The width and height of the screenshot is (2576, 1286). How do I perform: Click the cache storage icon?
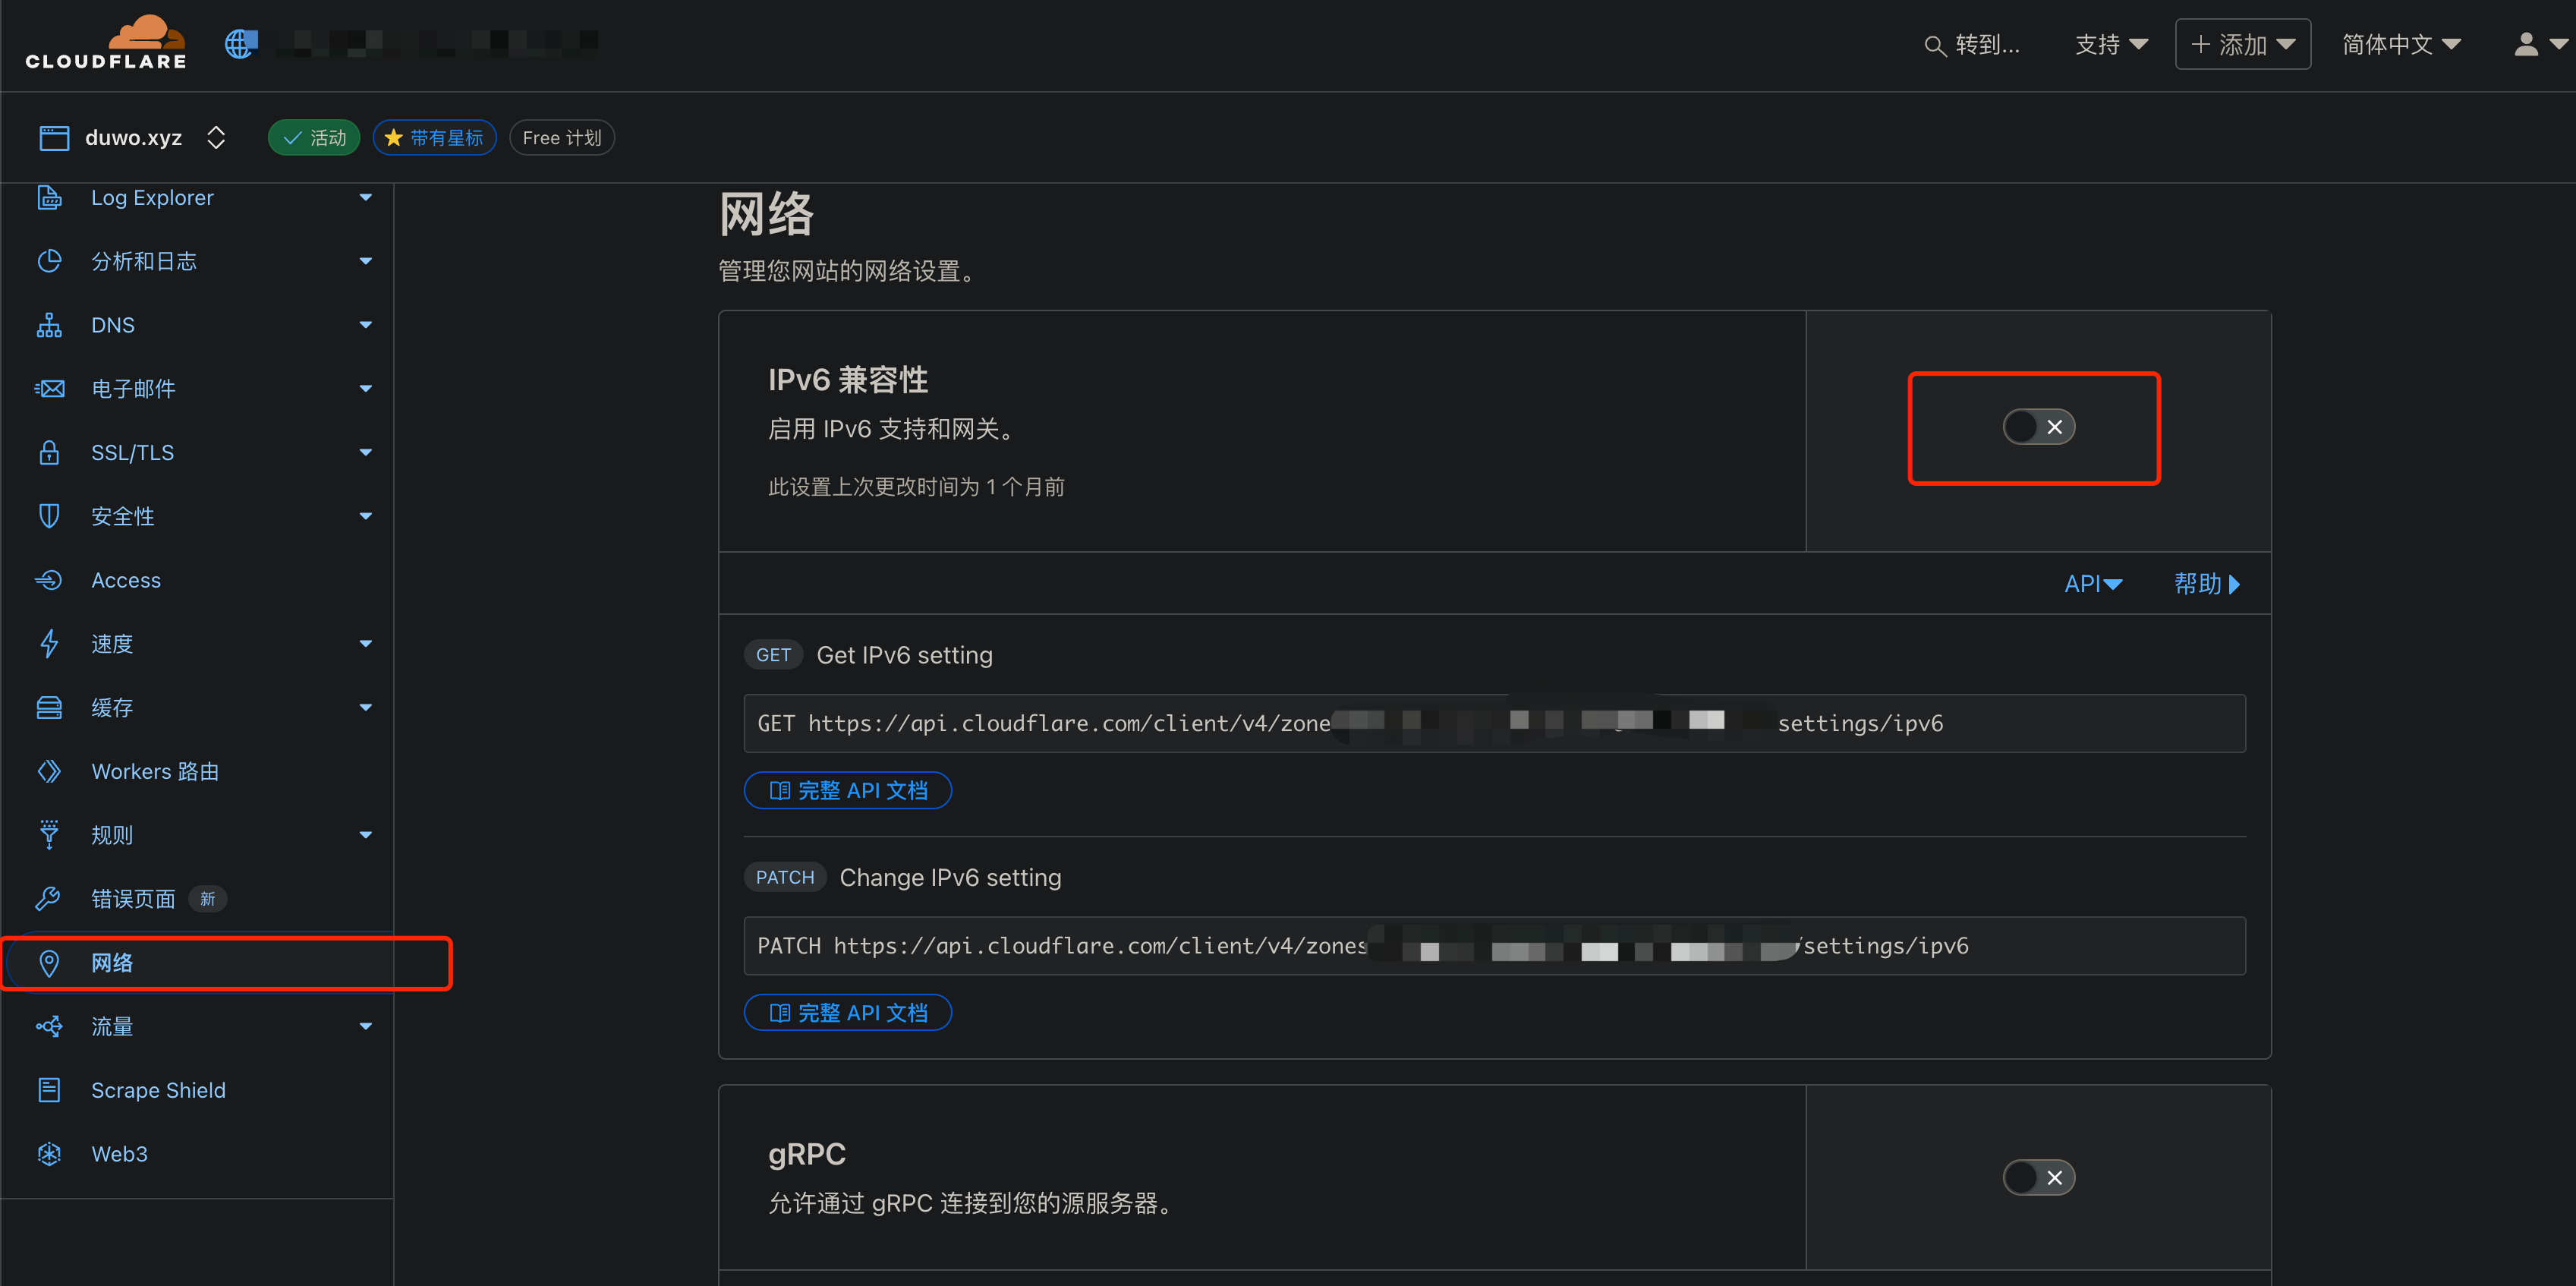[49, 708]
